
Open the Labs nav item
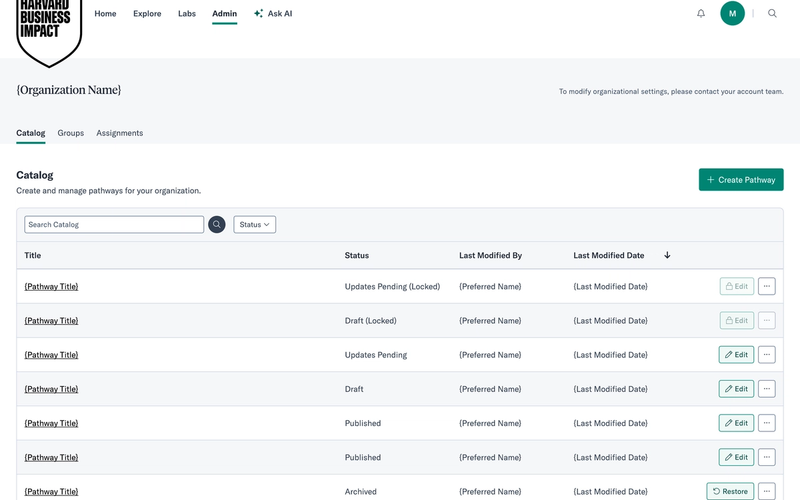pyautogui.click(x=187, y=14)
